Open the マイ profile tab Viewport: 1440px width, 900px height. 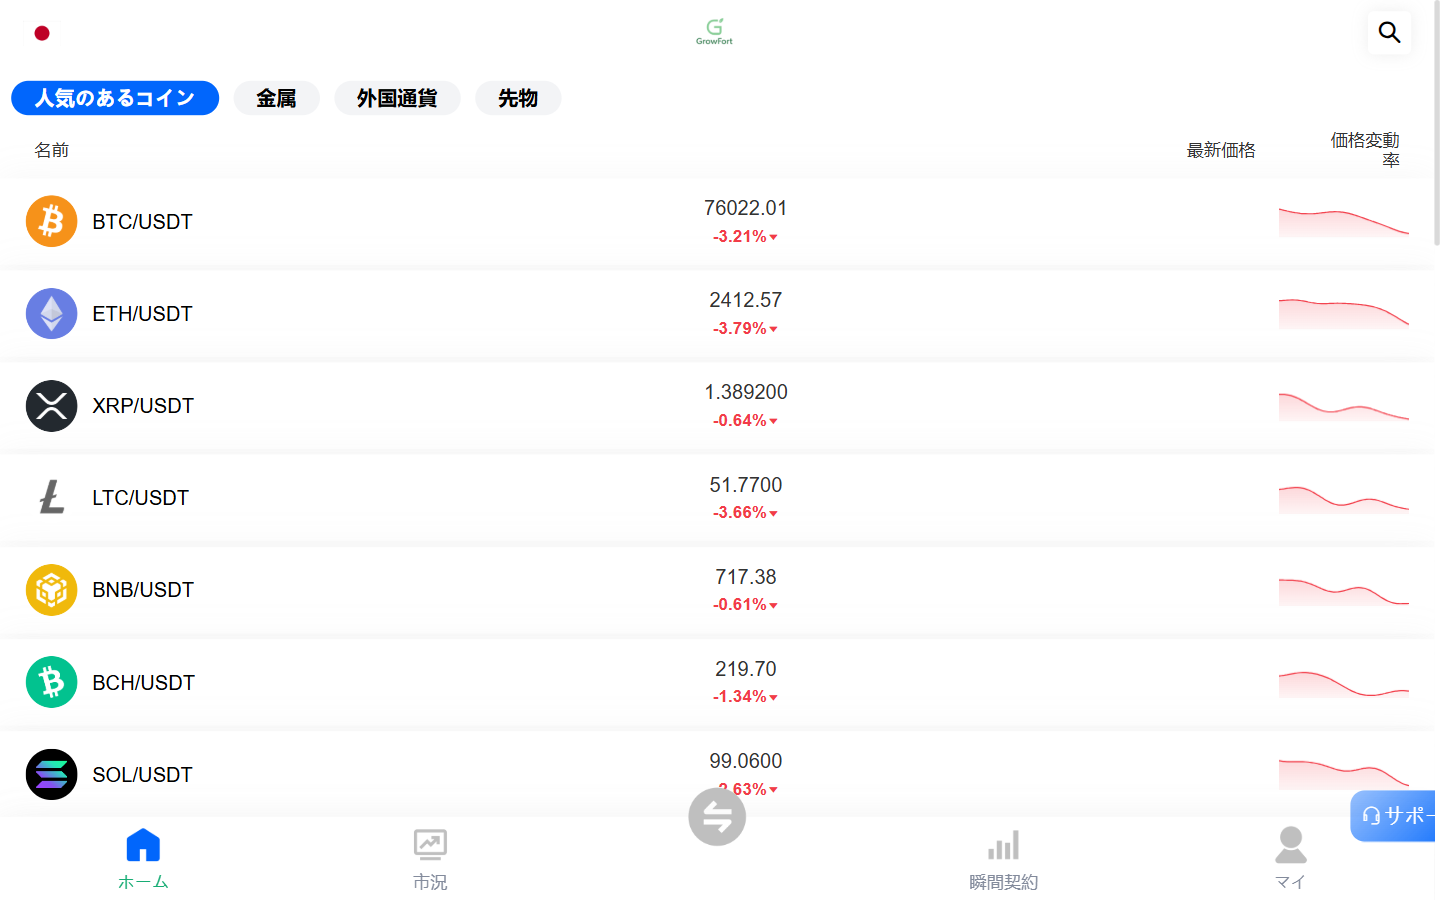1290,859
